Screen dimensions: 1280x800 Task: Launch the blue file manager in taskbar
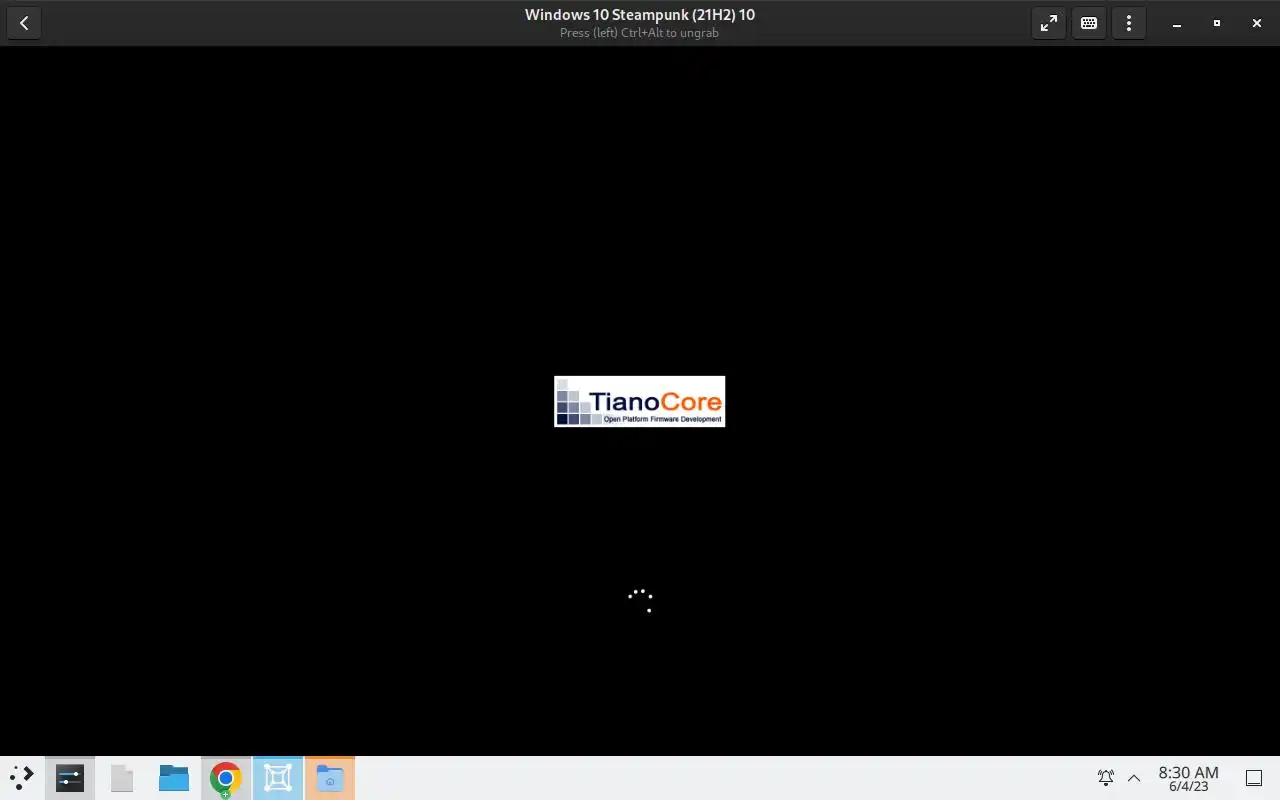point(174,778)
